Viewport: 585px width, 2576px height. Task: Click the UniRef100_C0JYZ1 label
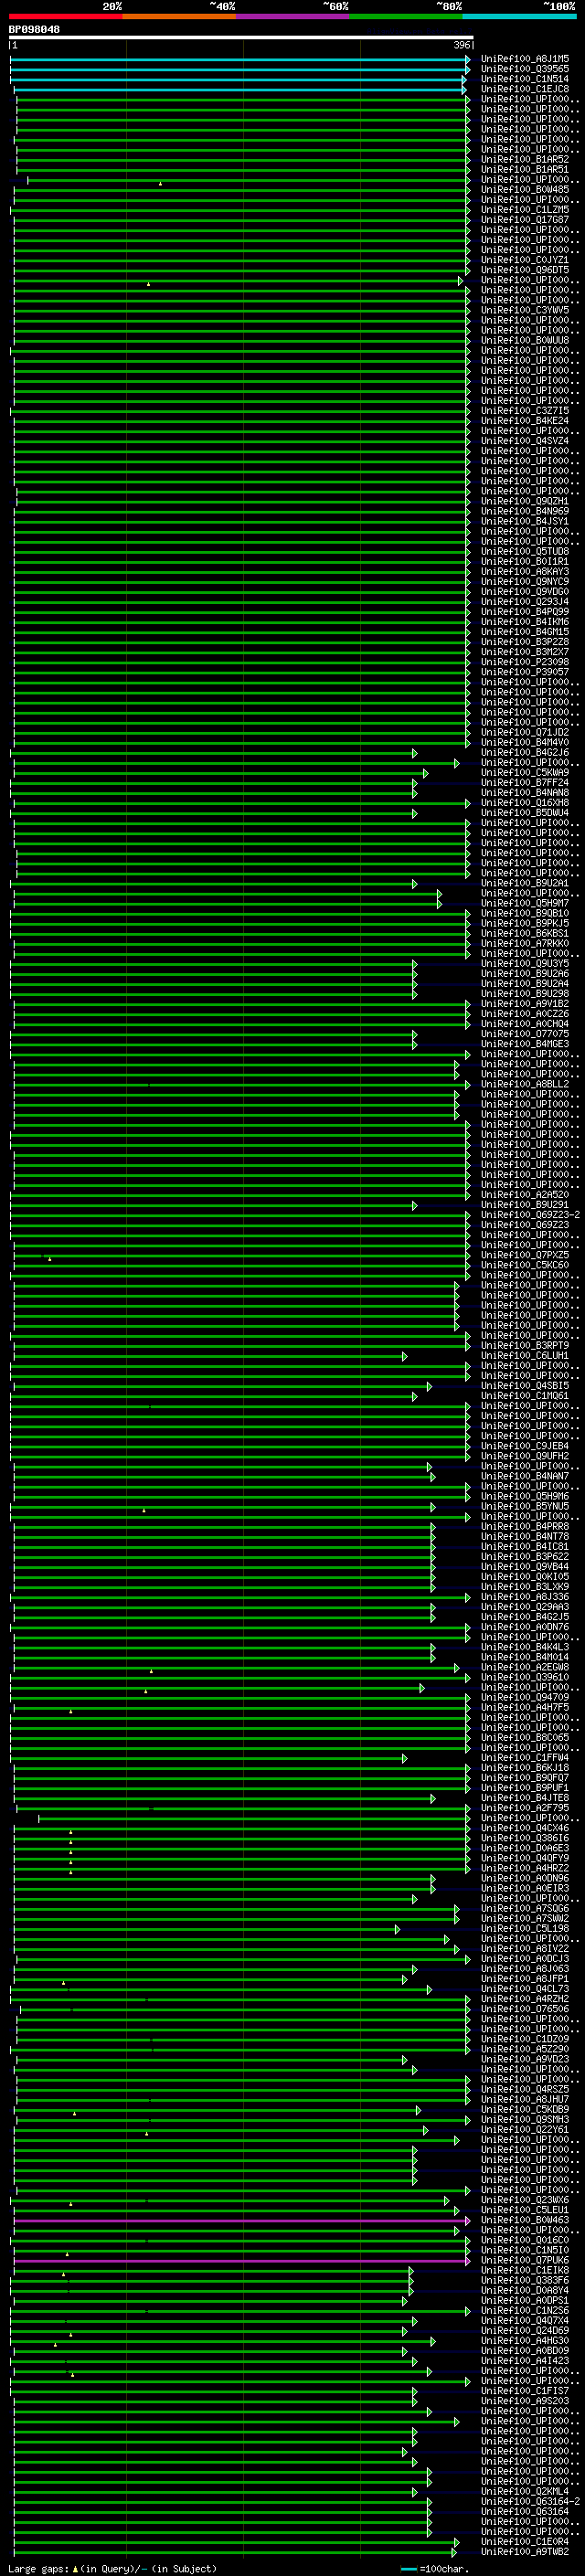click(x=525, y=260)
